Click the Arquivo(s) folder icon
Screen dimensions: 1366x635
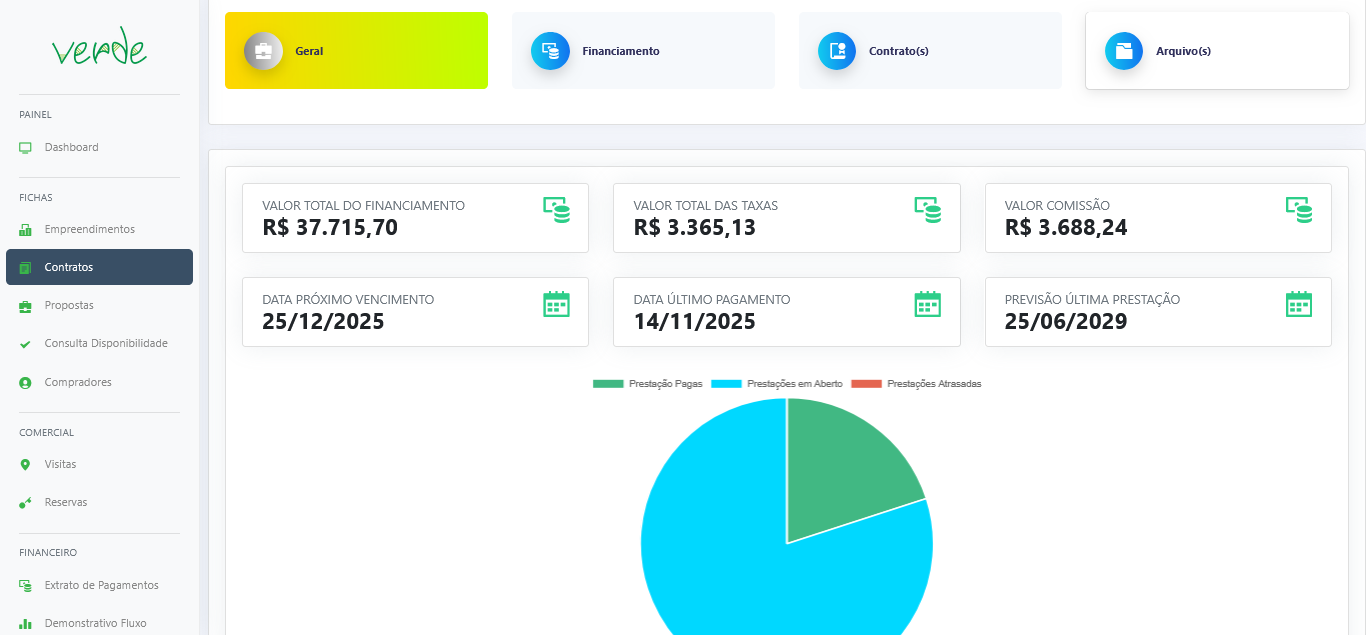tap(1124, 51)
